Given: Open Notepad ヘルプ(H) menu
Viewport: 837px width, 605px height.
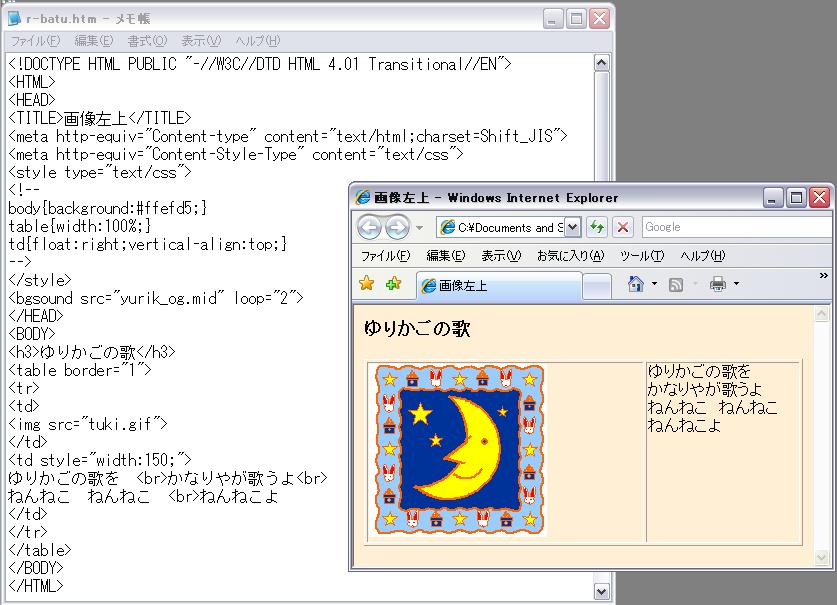Looking at the screenshot, I should coord(258,41).
